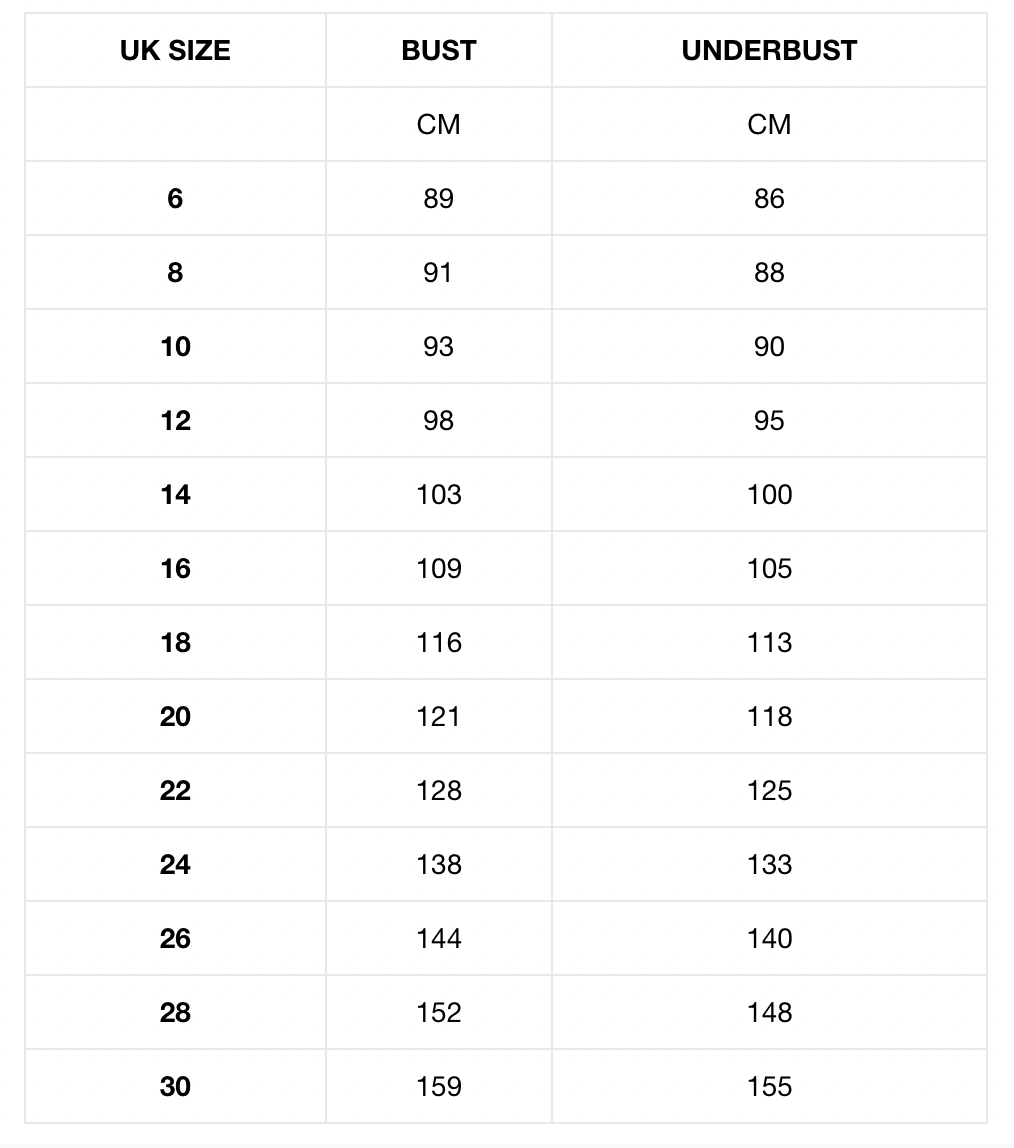Click the UK SIZE column header
The height and width of the screenshot is (1148, 1014).
coord(175,51)
